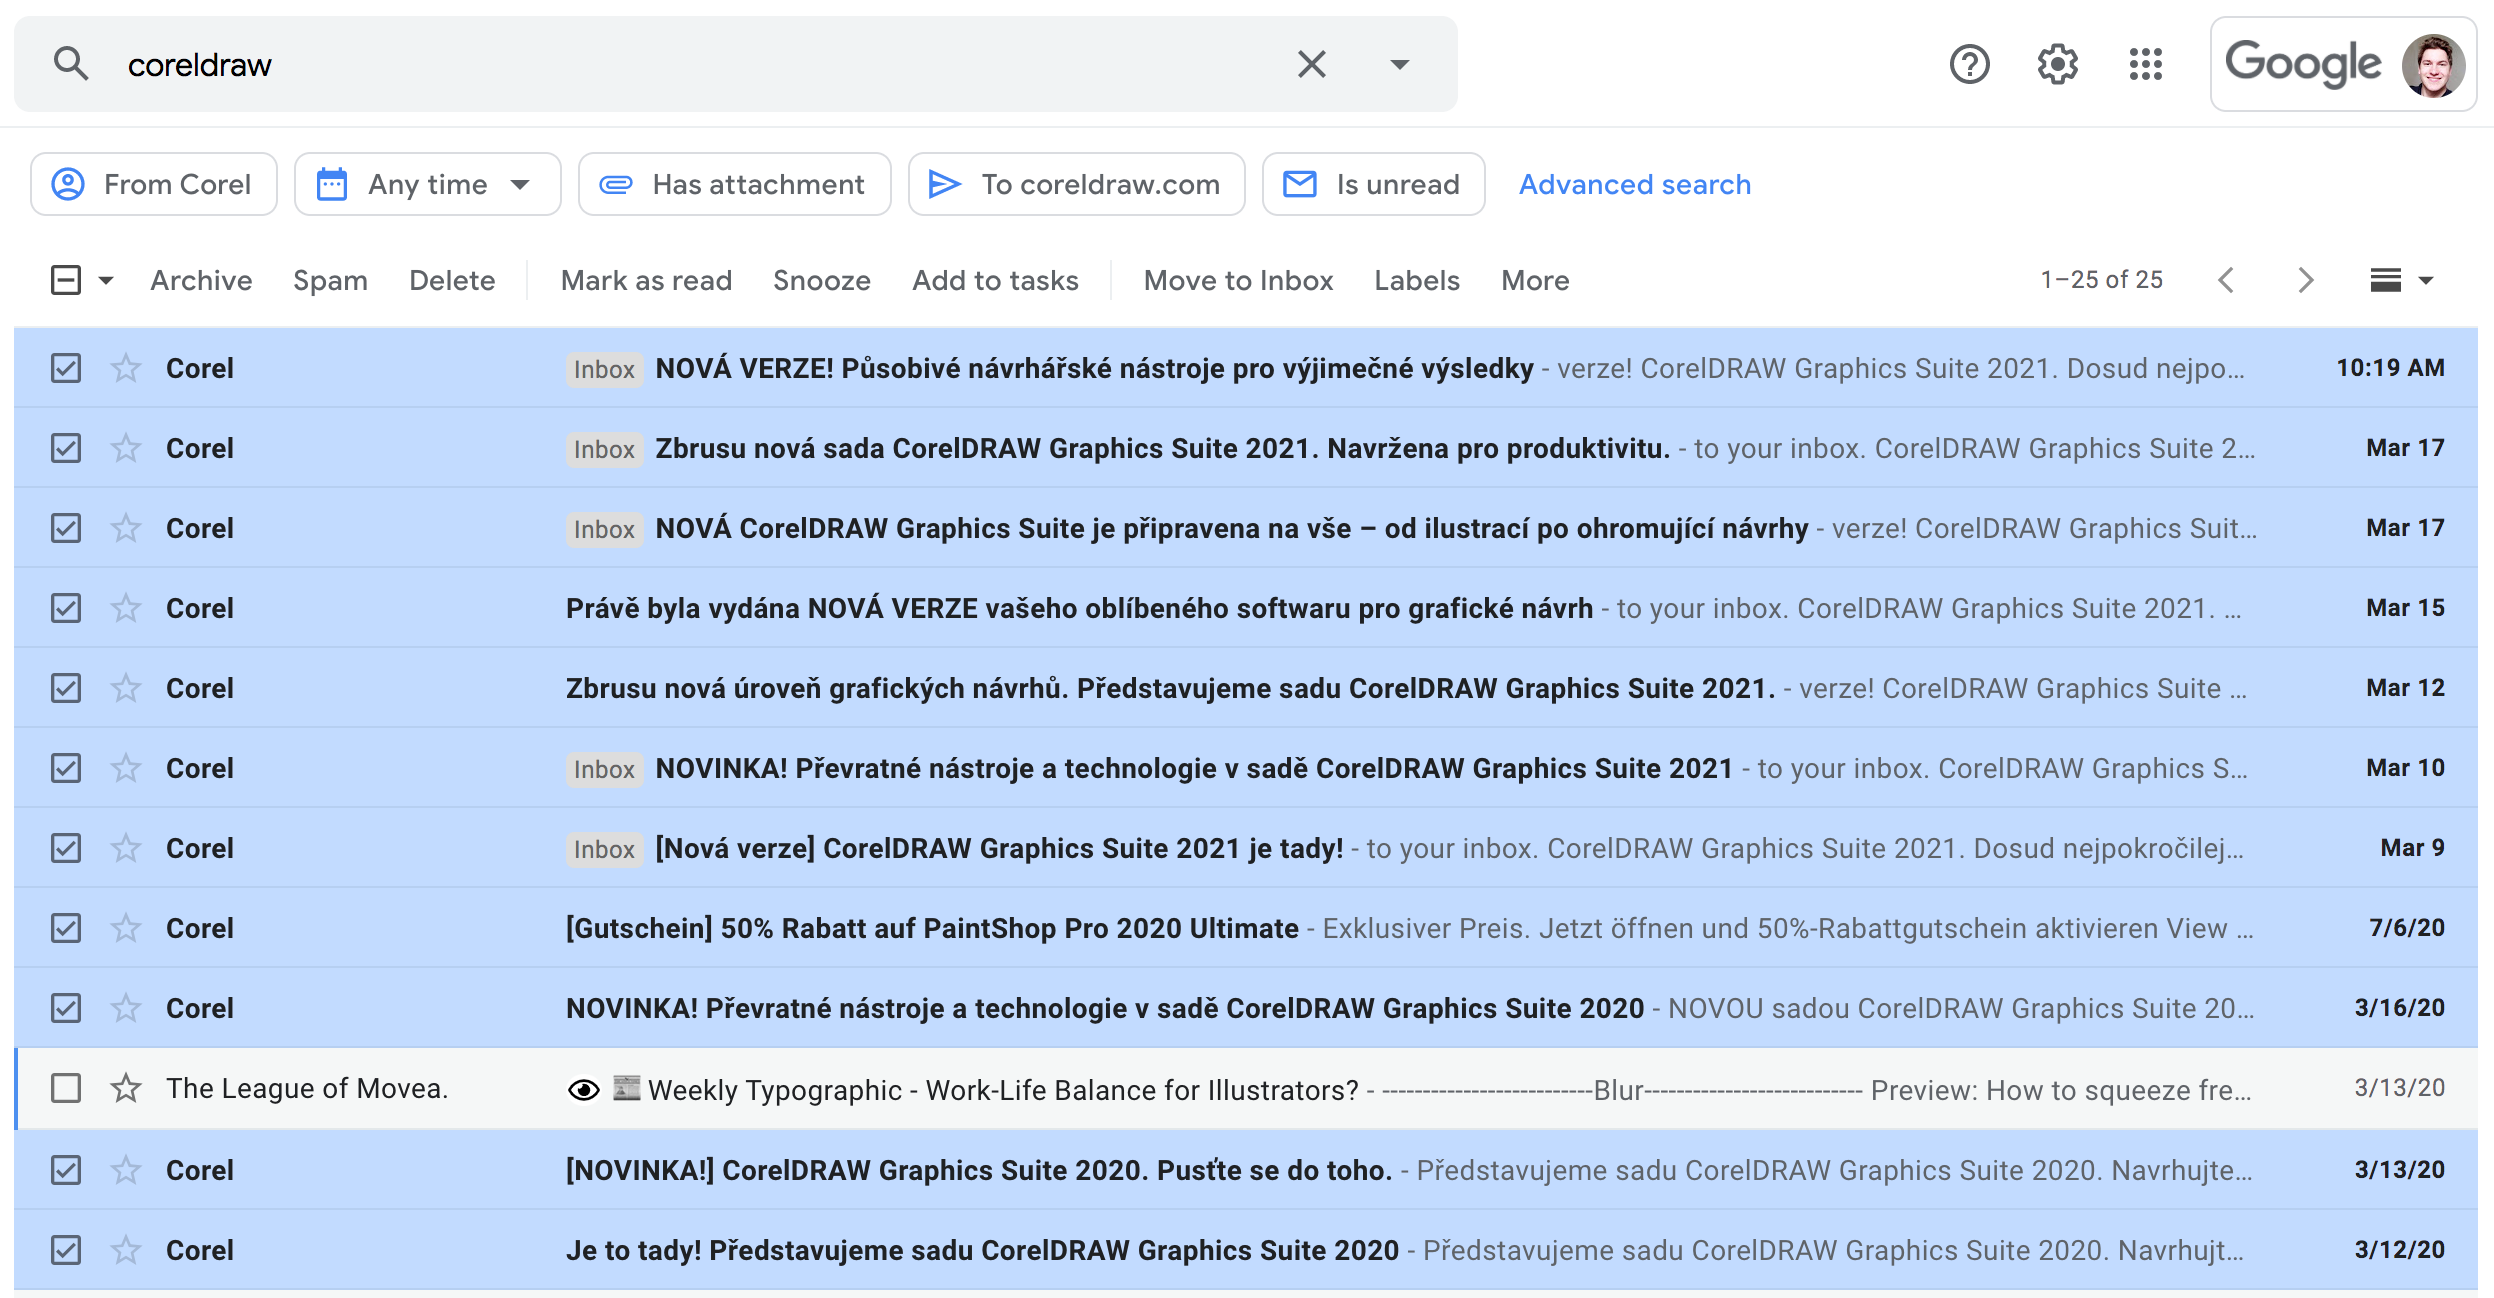The height and width of the screenshot is (1298, 2494).
Task: Deselect the Corel email dated Mar 15
Action: point(65,607)
